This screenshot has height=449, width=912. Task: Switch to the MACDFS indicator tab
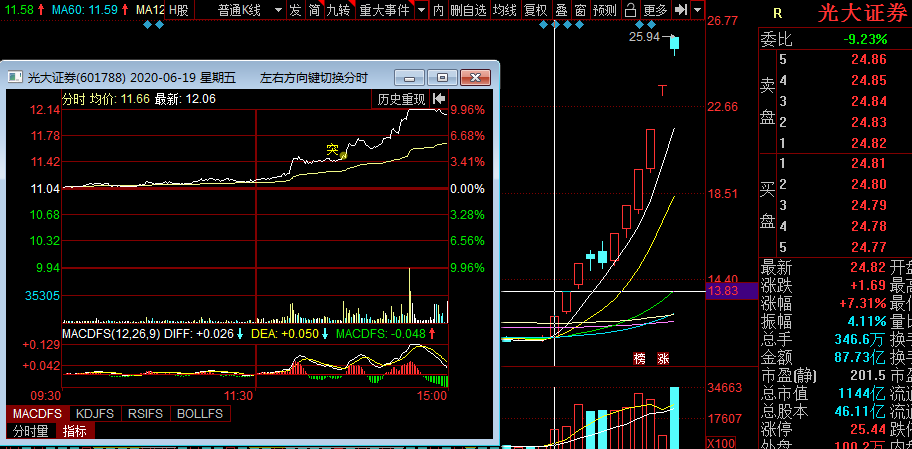click(x=38, y=414)
